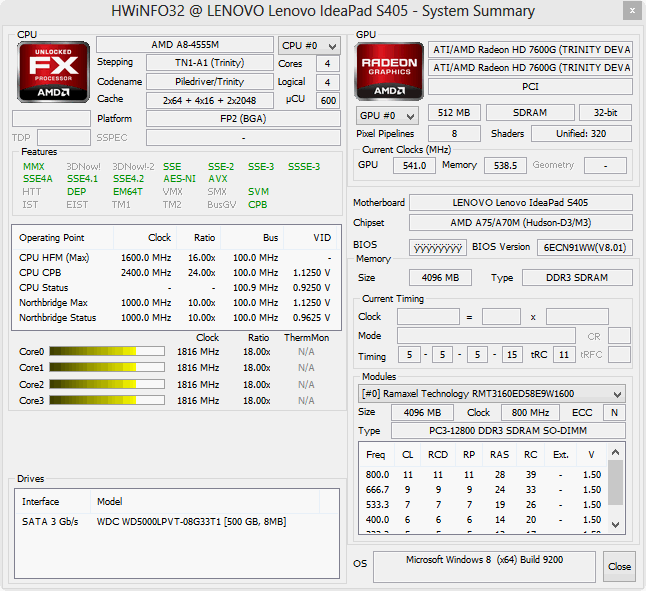Click the VID column header
The width and height of the screenshot is (646, 591).
click(310, 238)
